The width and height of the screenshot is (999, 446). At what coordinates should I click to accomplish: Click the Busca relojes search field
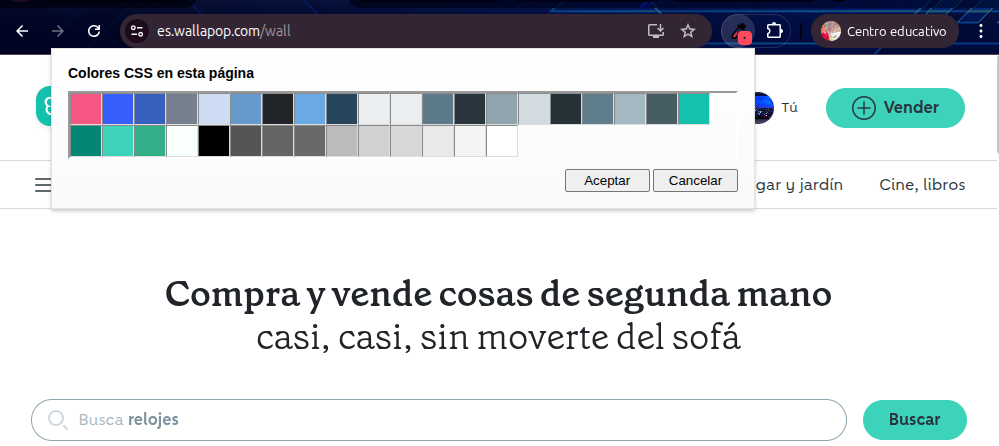pyautogui.click(x=438, y=420)
